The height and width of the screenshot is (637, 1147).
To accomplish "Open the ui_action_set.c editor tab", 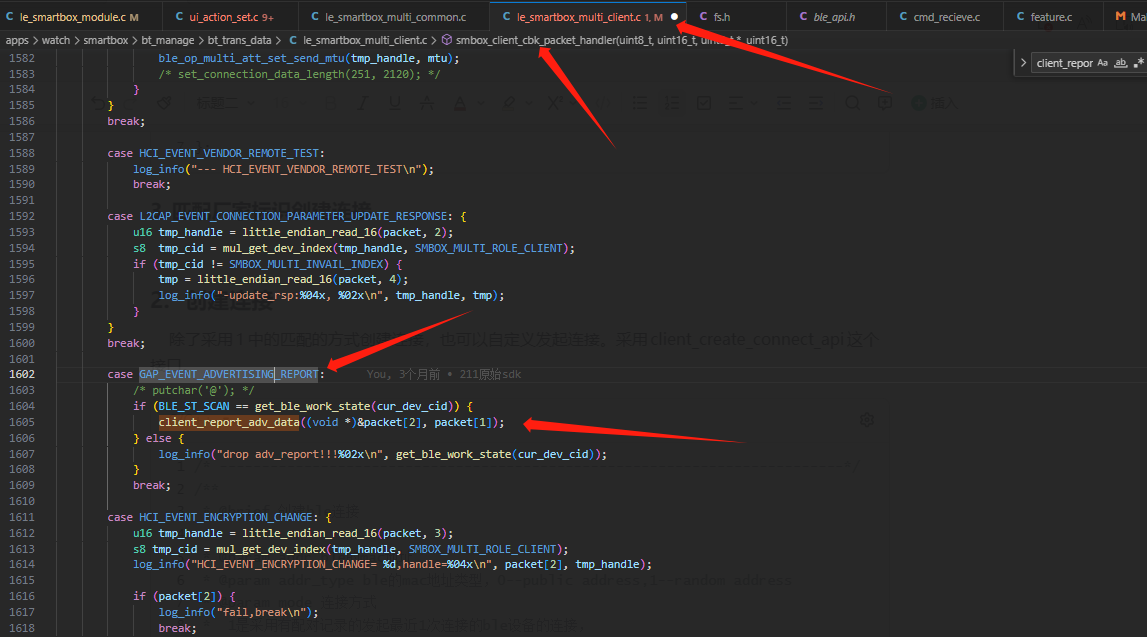I will pyautogui.click(x=224, y=17).
